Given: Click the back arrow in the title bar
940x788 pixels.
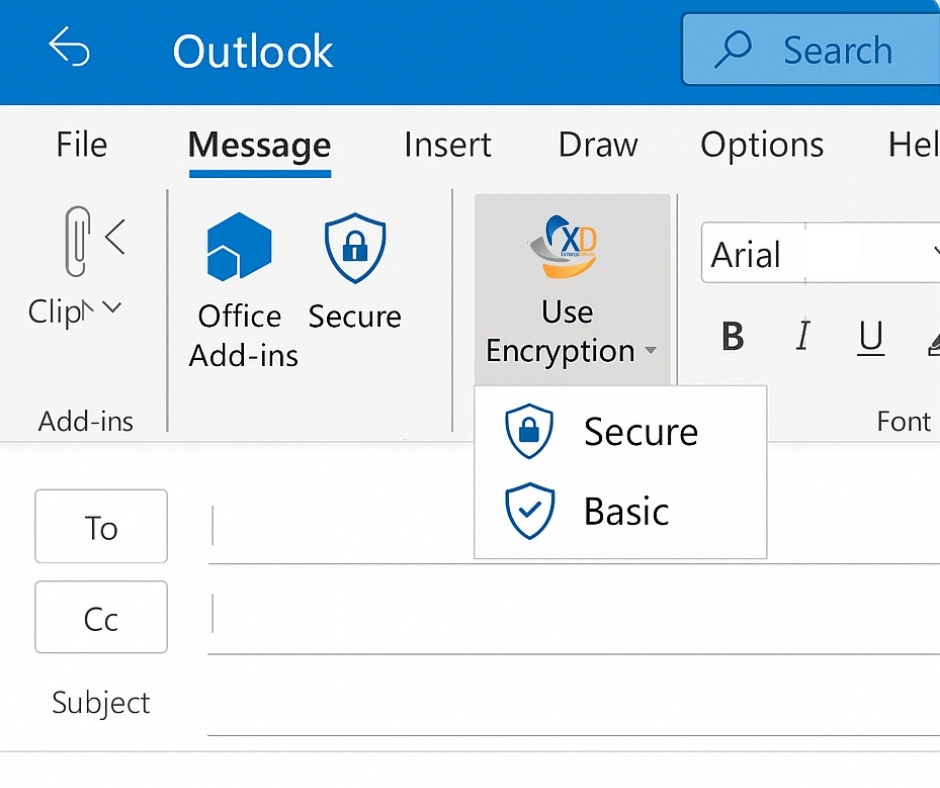Looking at the screenshot, I should [x=68, y=49].
